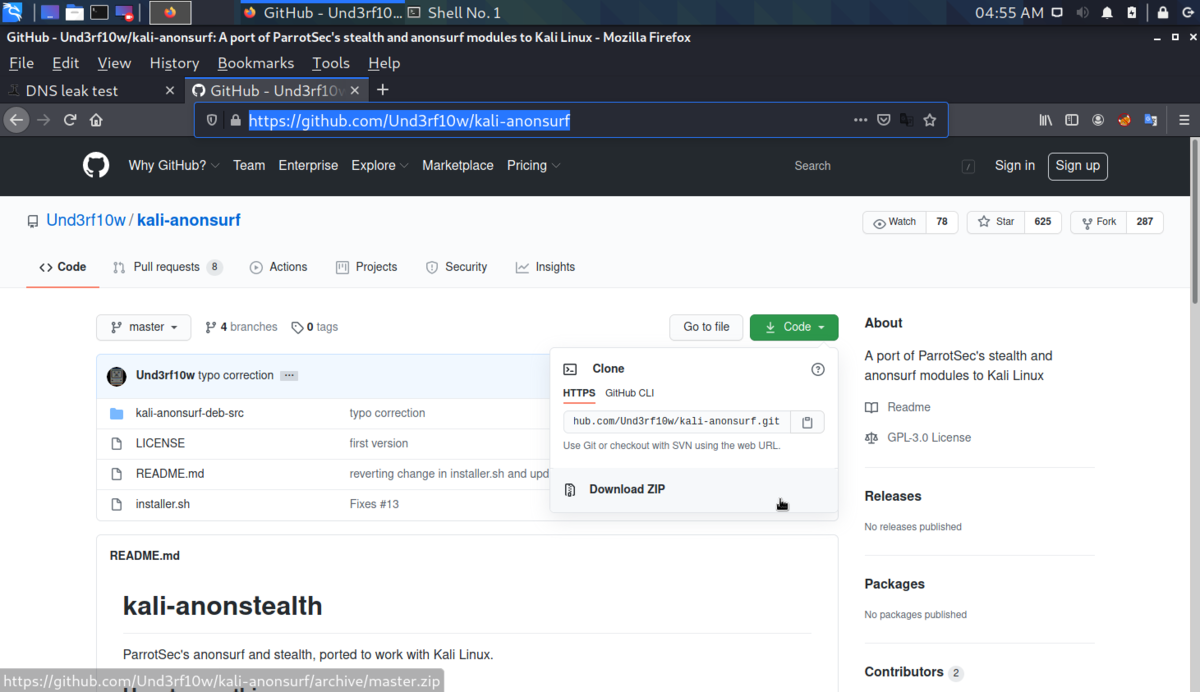Open the Tools menu
This screenshot has height=692, width=1200.
(331, 63)
